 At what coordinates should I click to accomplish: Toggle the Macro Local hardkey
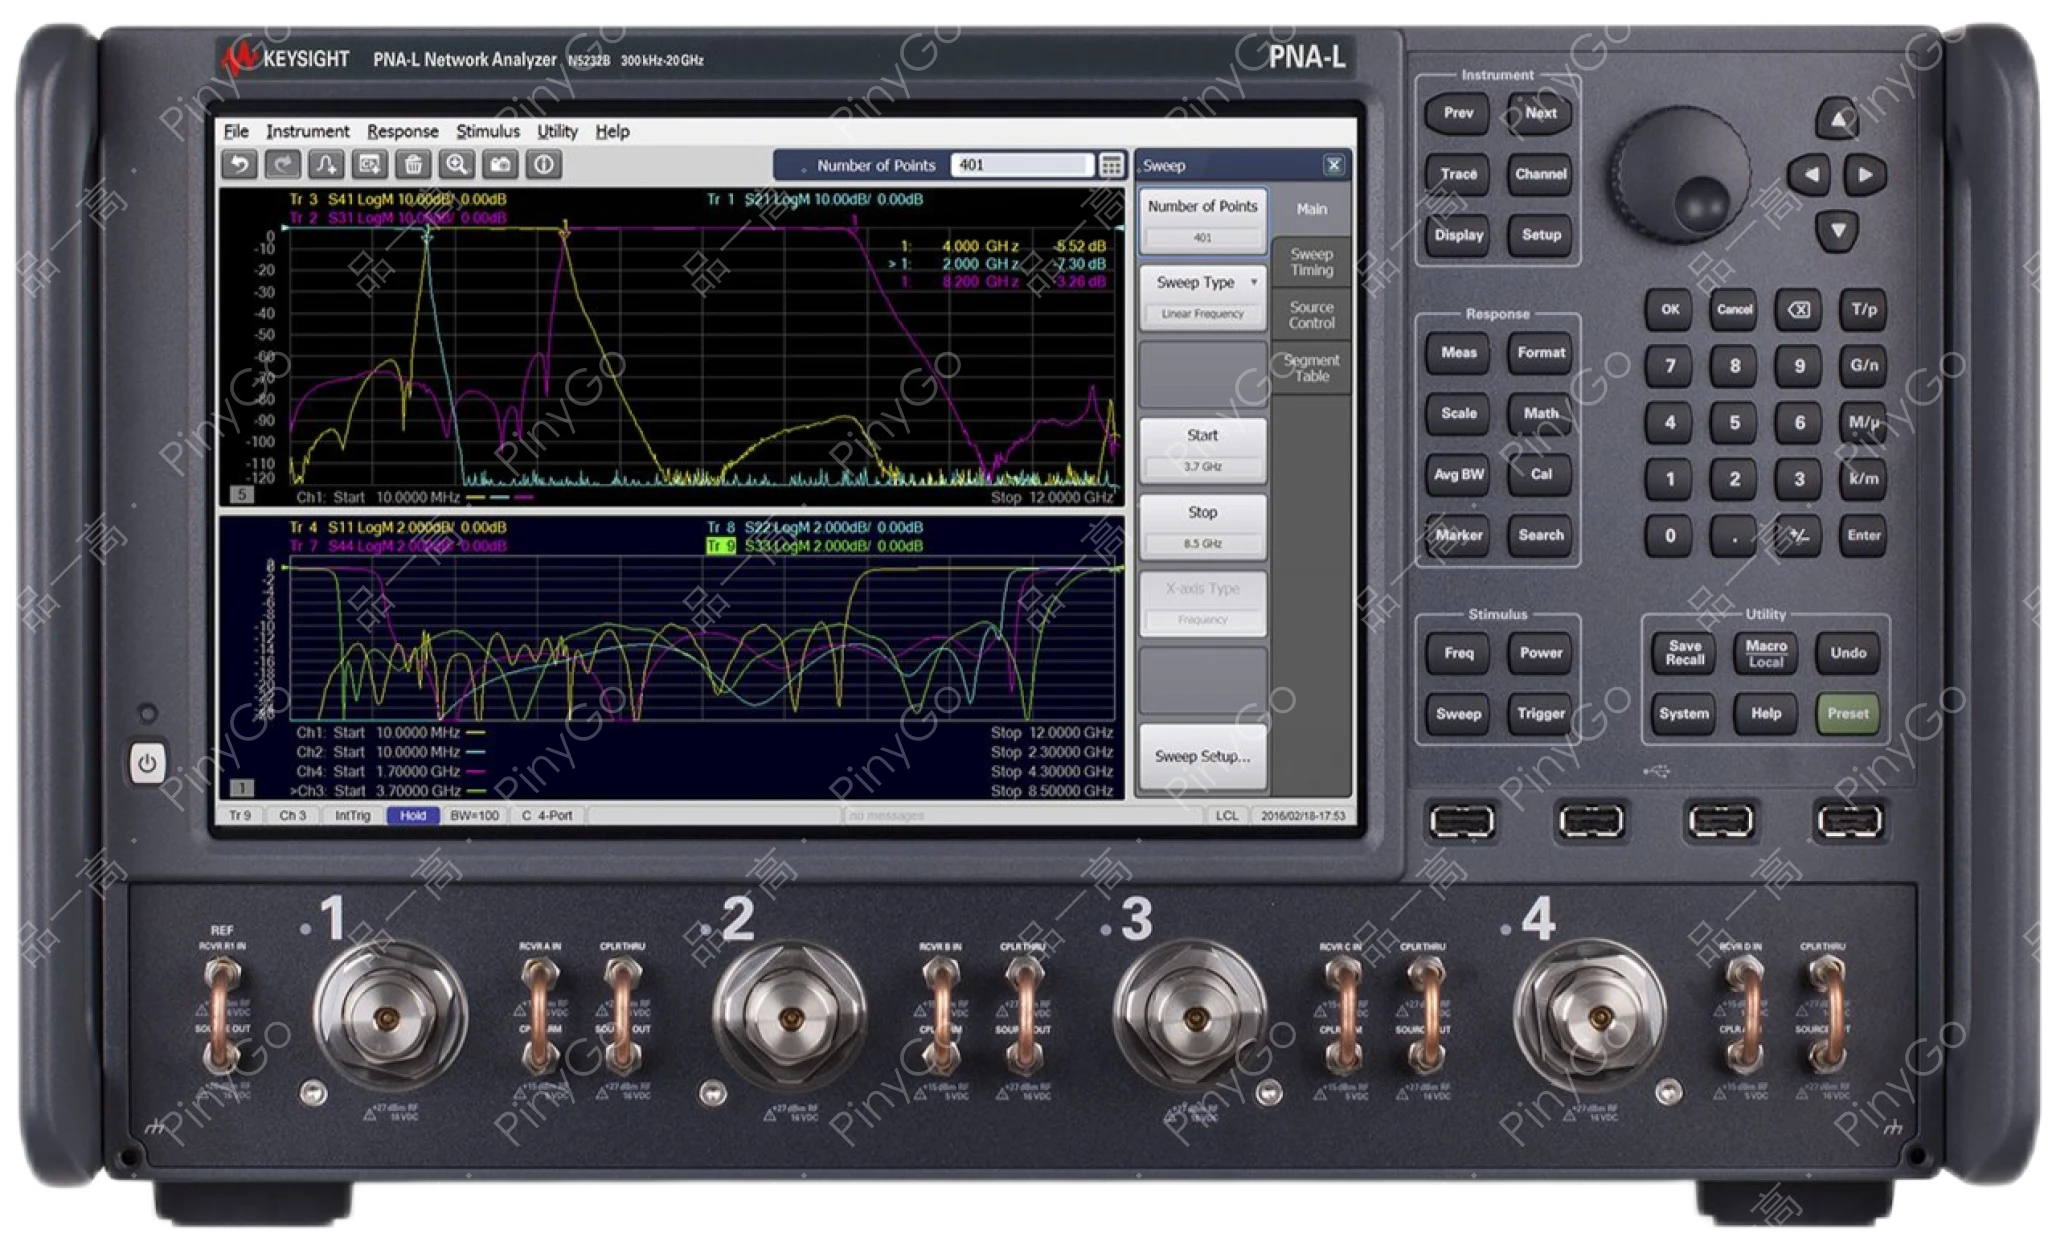(x=1765, y=654)
